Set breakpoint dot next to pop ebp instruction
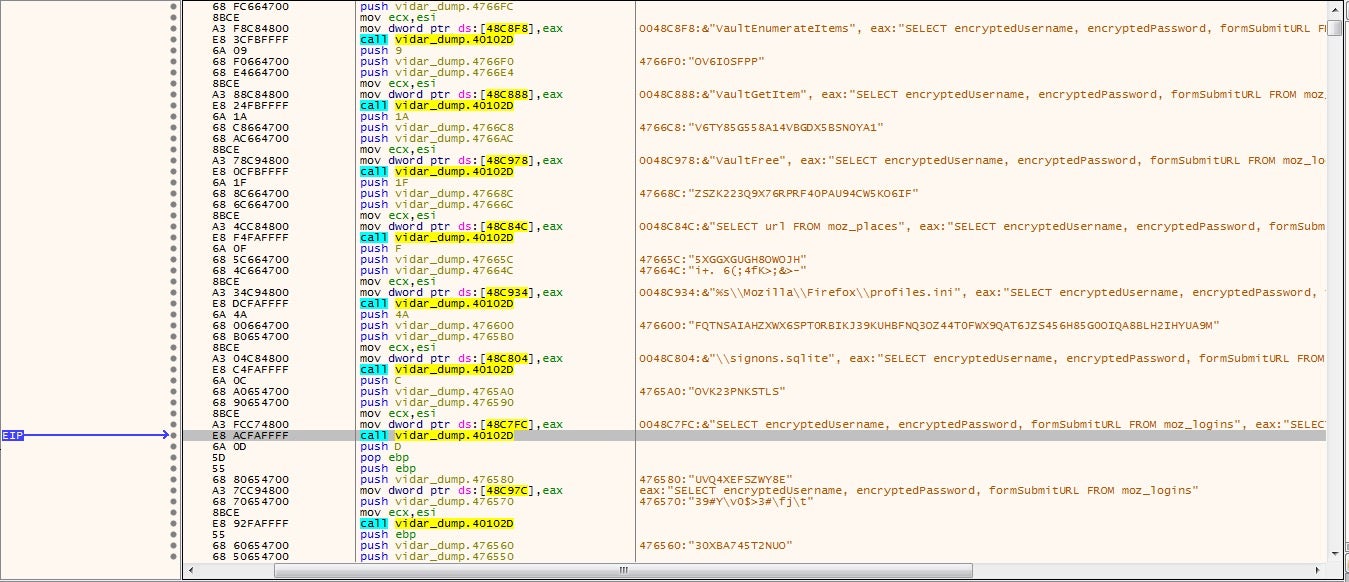1349x582 pixels. [173, 458]
